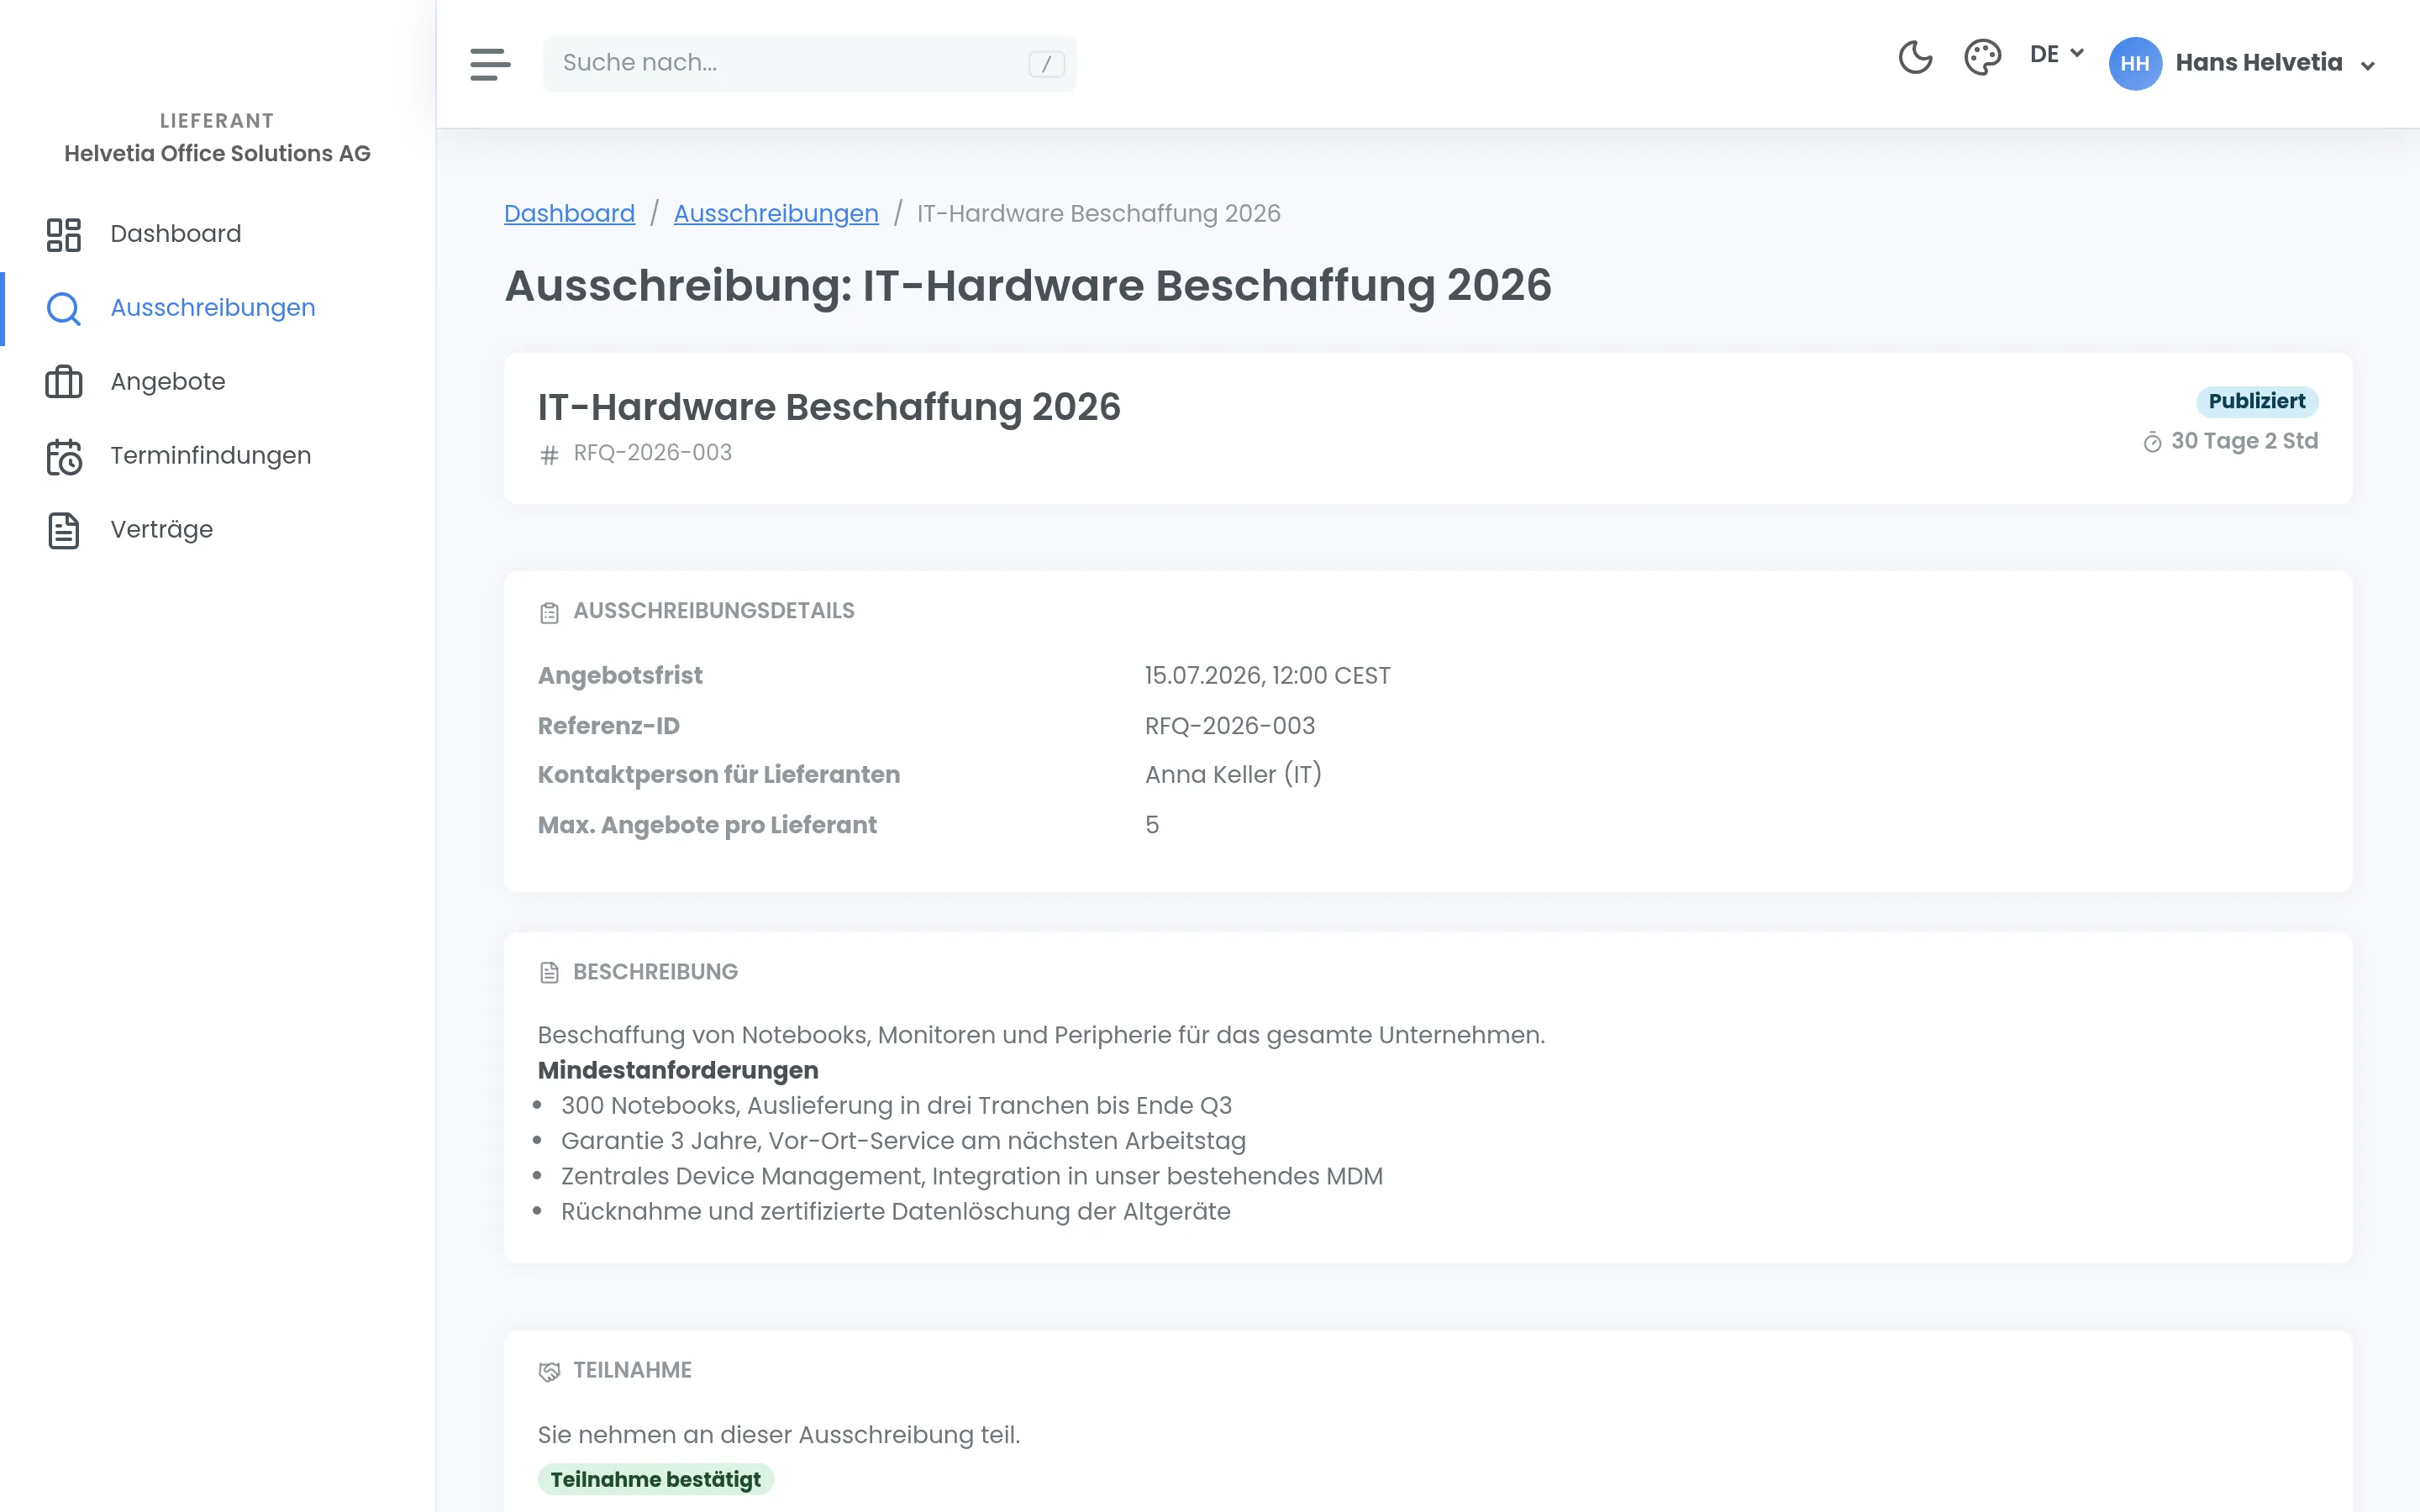Click the '300 Notebooks' requirement bullet
The height and width of the screenshot is (1512, 2420).
pos(896,1106)
